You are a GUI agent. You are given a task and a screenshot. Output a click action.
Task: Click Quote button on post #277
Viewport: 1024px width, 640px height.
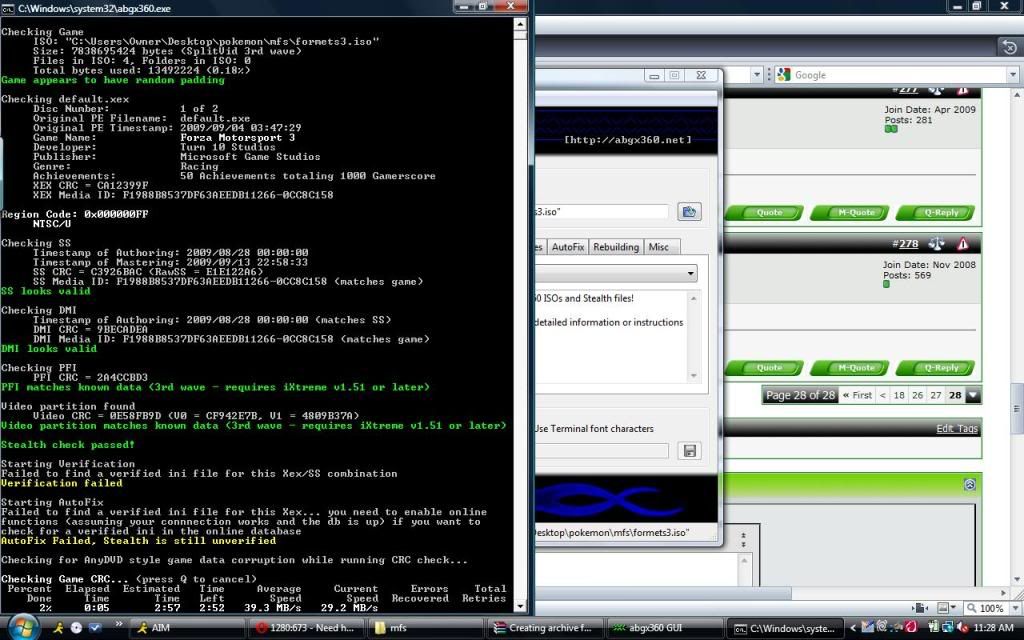[x=763, y=212]
